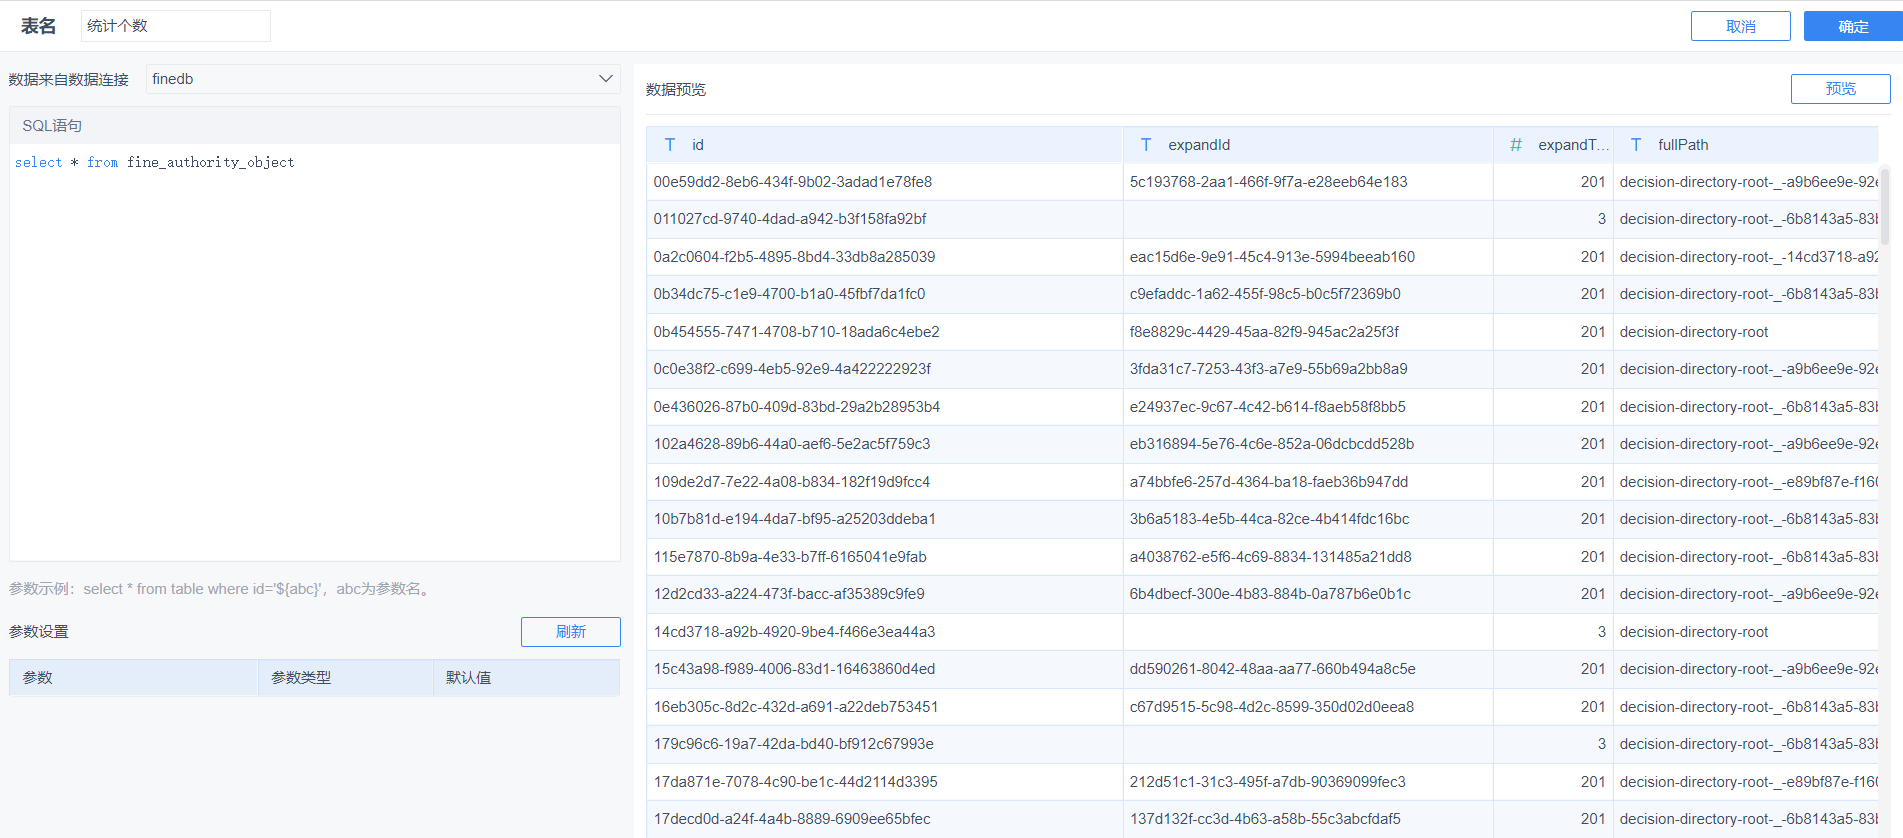Click the 参数类型 column header
This screenshot has height=838, width=1903.
click(301, 678)
